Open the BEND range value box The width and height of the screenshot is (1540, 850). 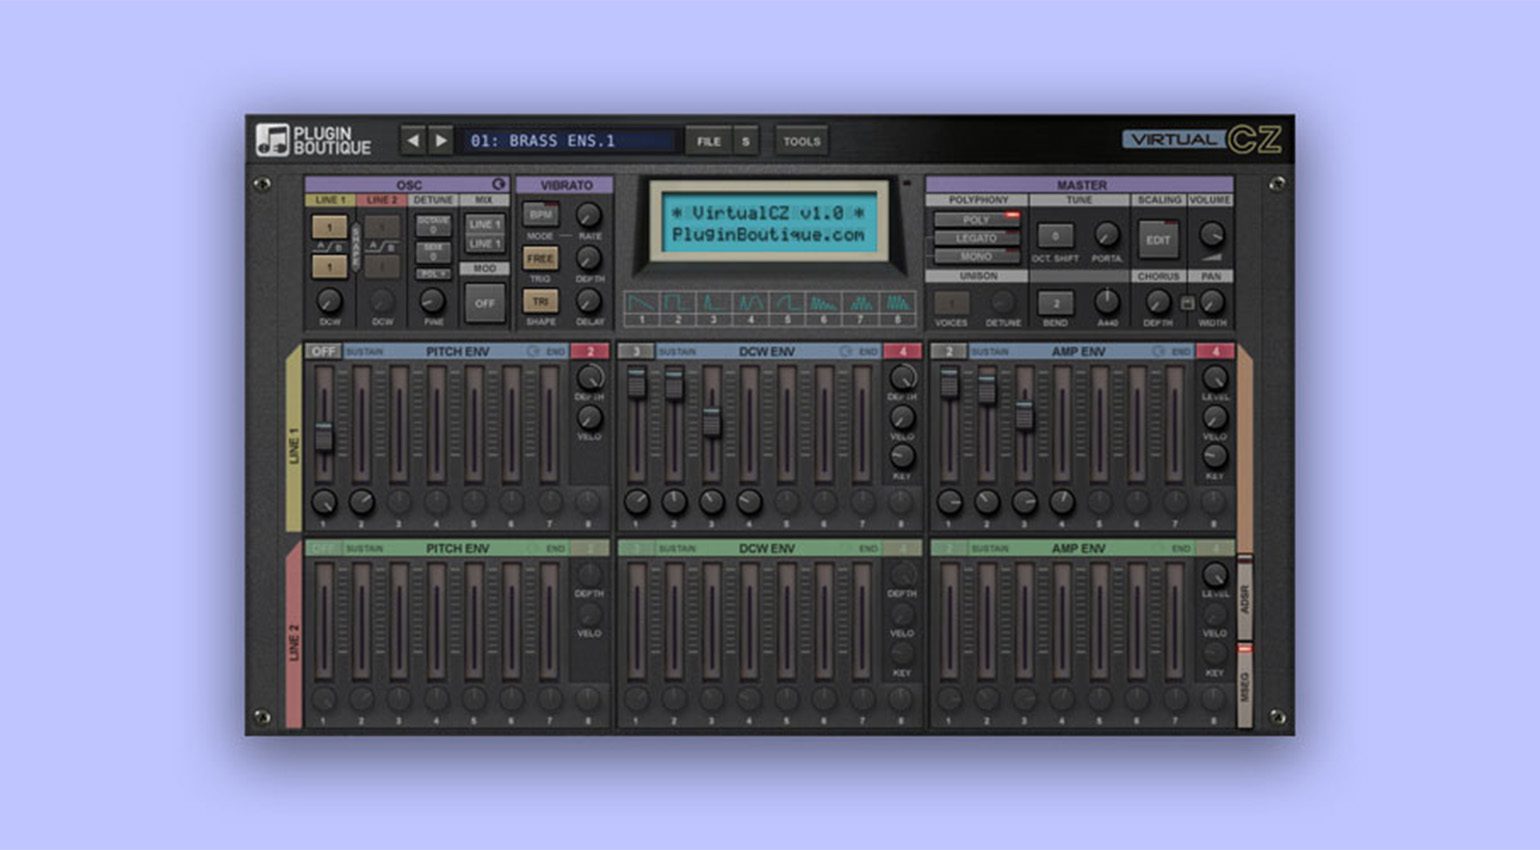1055,303
